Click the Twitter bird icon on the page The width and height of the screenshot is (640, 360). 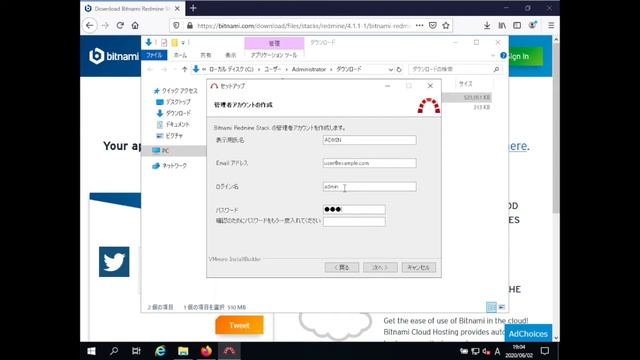coord(114,262)
